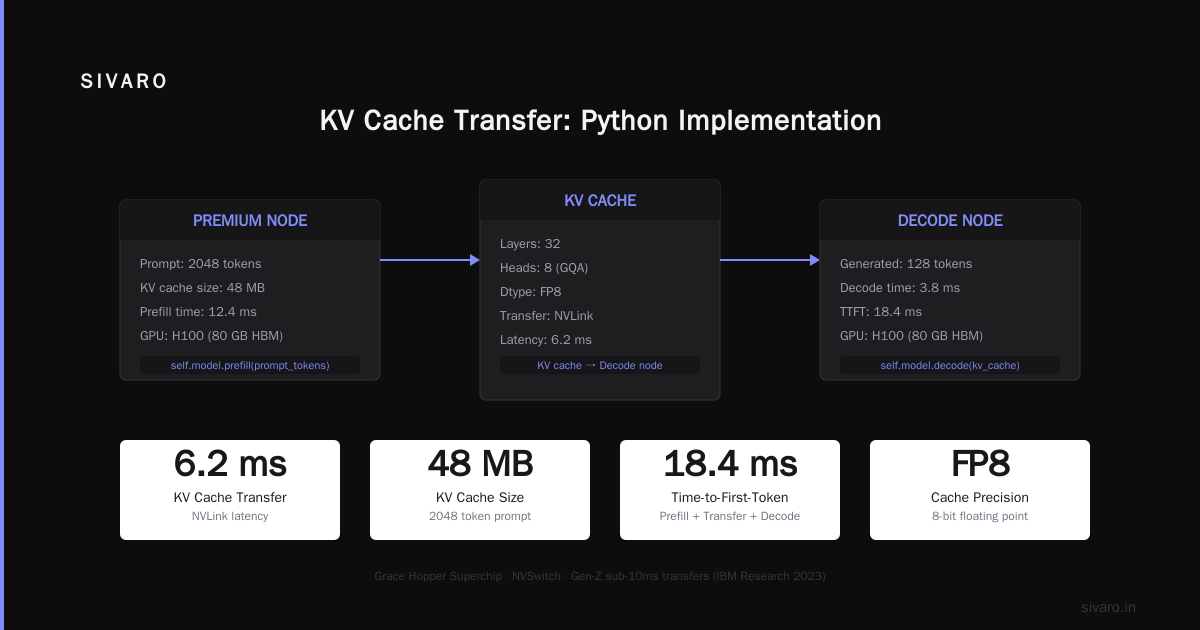The image size is (1200, 630).
Task: Click "Prefill + Transfer + Decode" caption
Action: tap(730, 516)
